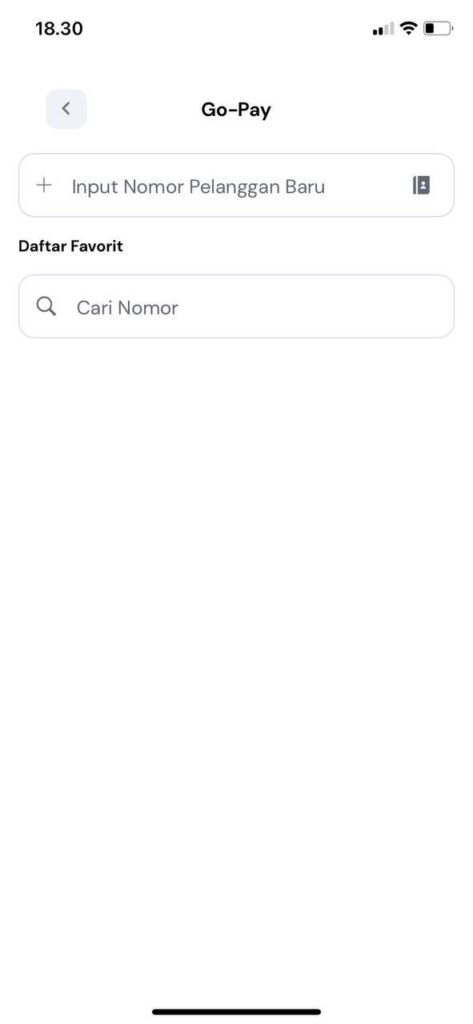Tap empty favorites list area below search

point(236,653)
